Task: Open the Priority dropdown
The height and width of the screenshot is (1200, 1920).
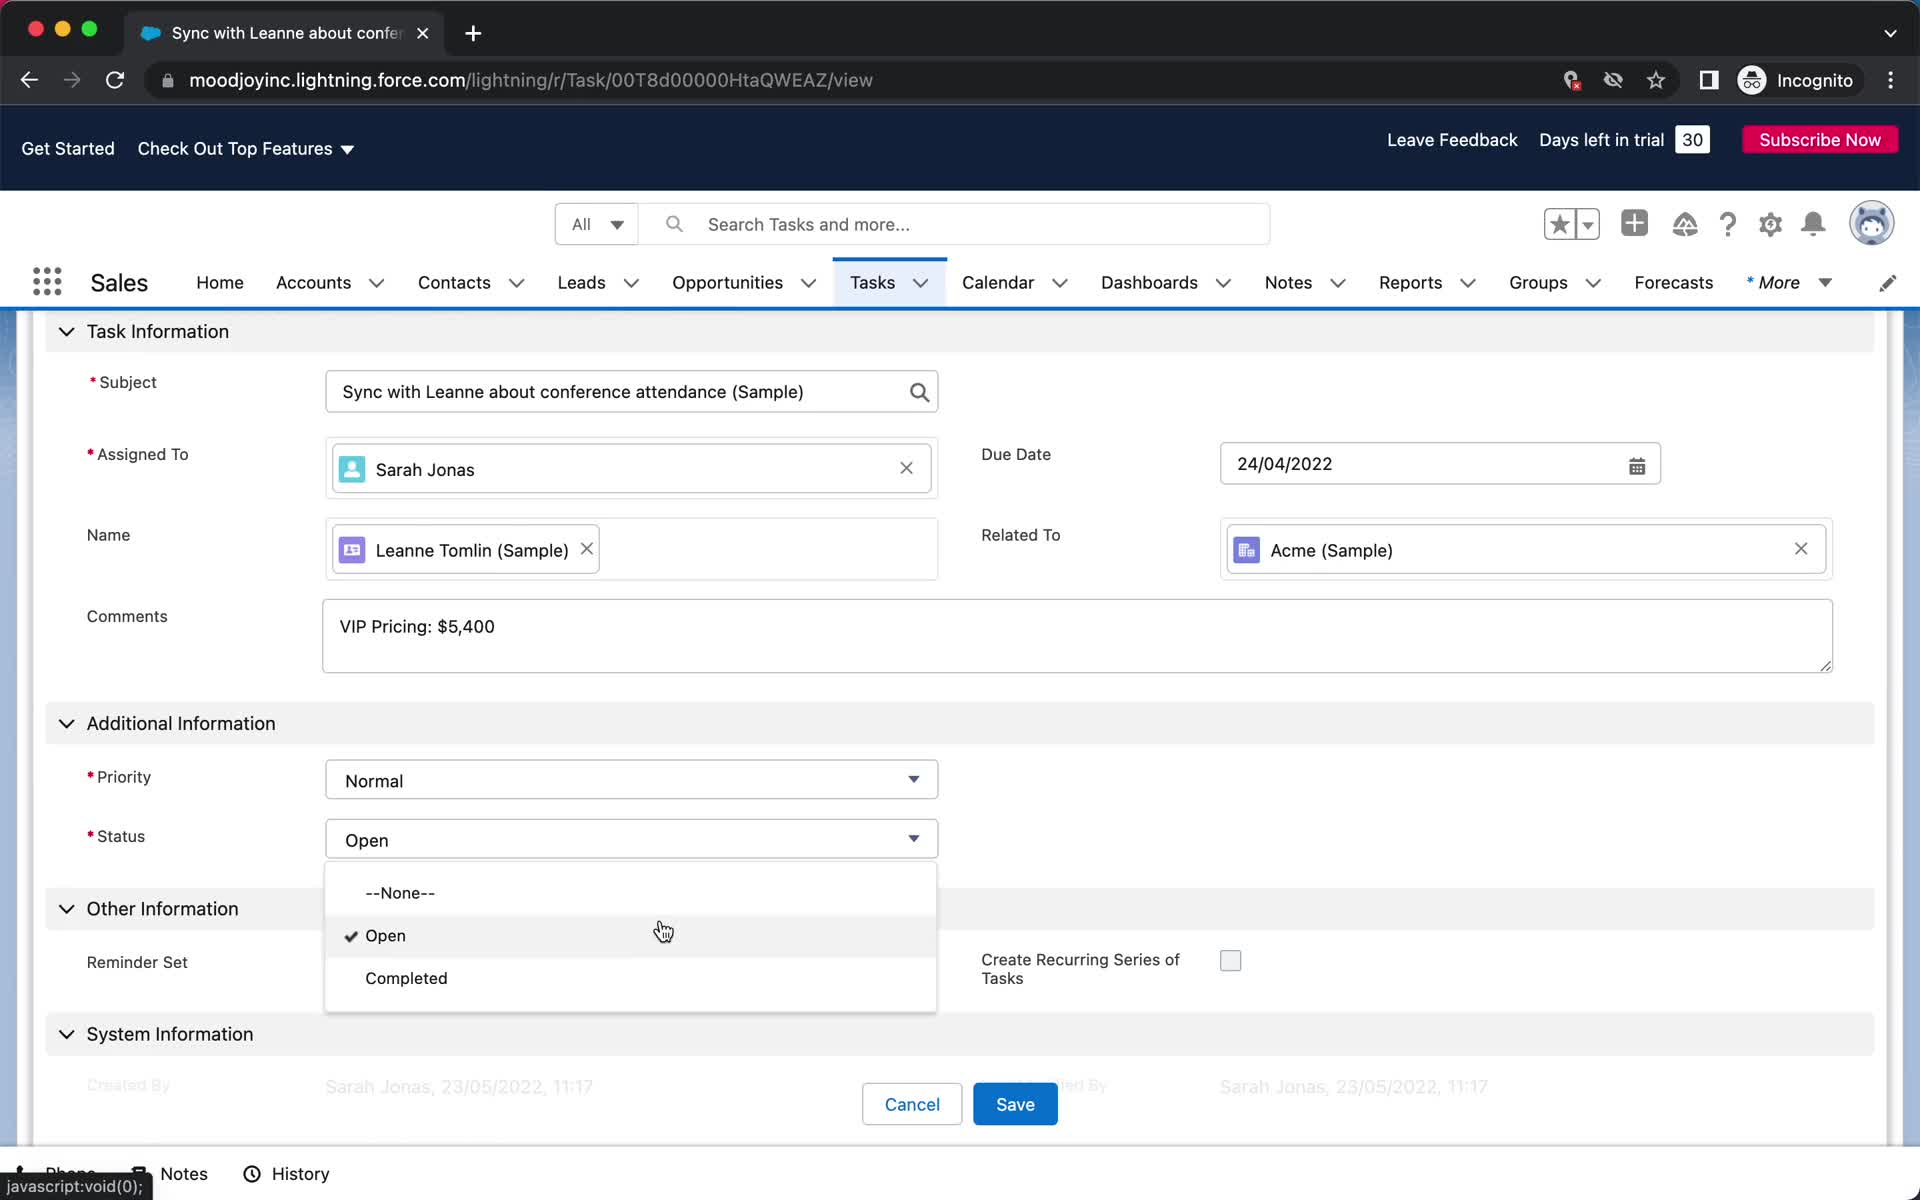Action: pyautogui.click(x=631, y=780)
